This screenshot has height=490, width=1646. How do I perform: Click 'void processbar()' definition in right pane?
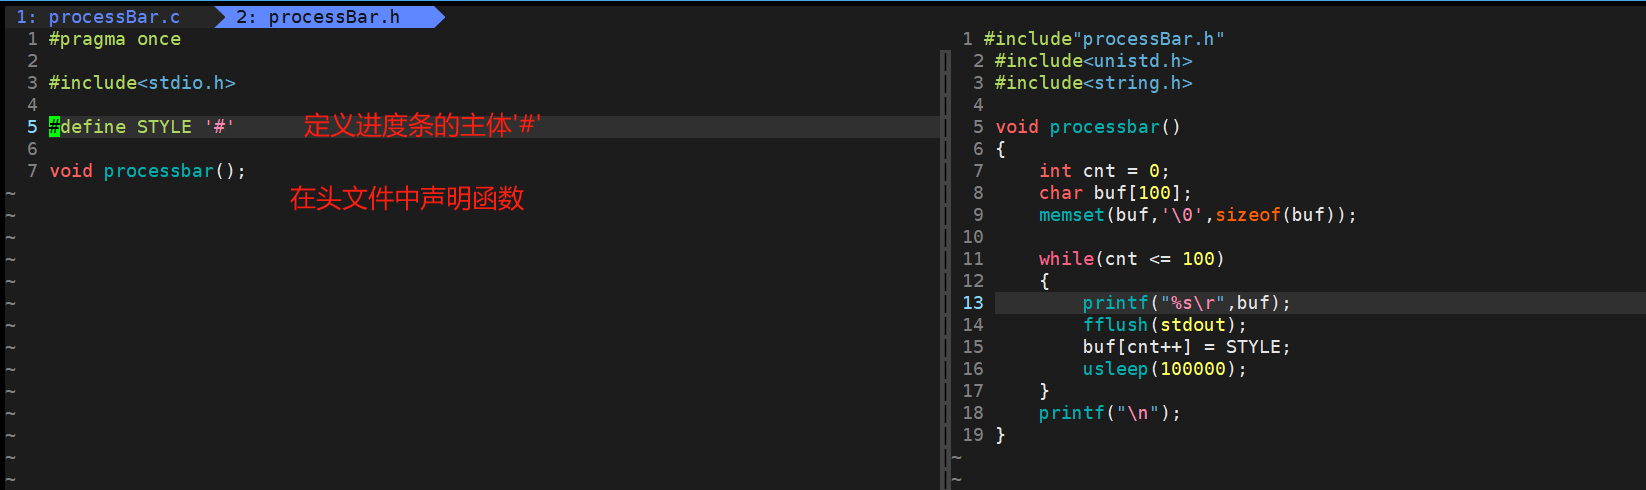[x=1088, y=127]
